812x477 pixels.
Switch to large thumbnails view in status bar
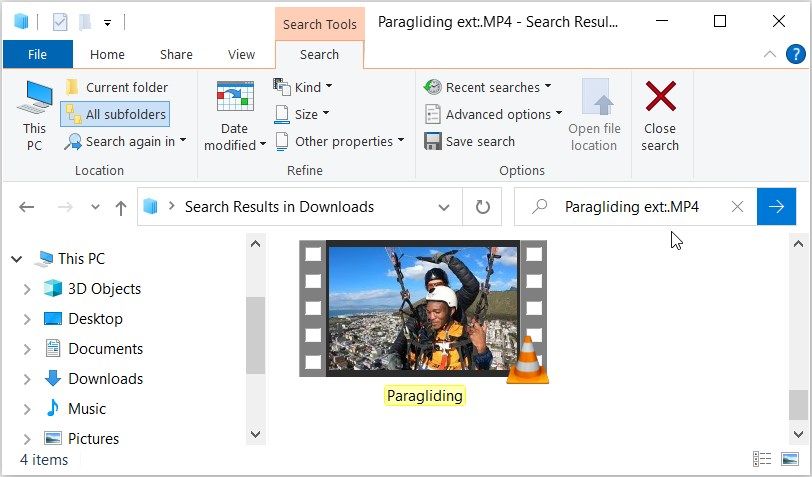tap(789, 460)
